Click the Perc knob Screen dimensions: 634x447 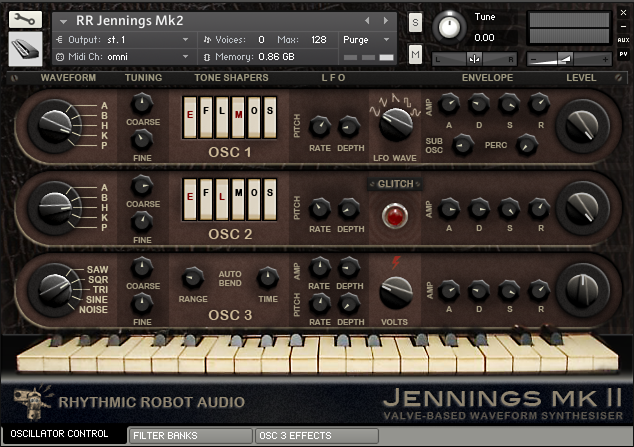click(527, 145)
